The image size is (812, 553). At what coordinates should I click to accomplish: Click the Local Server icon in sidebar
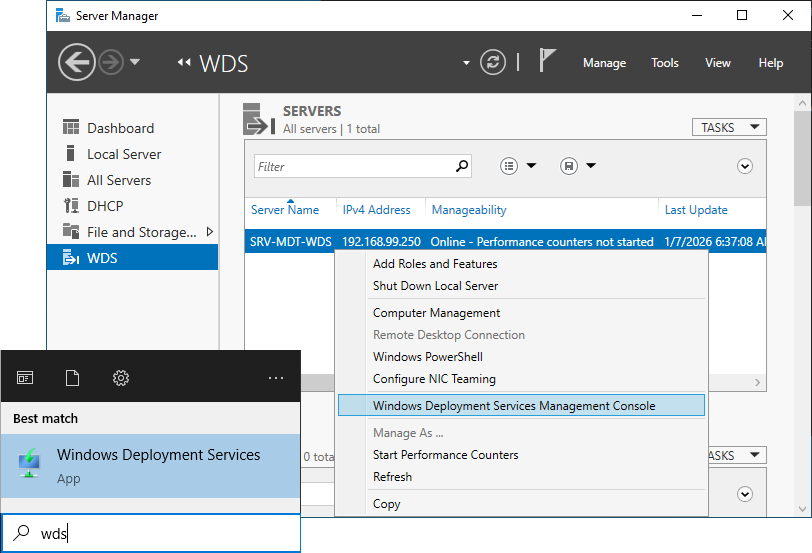(x=70, y=153)
